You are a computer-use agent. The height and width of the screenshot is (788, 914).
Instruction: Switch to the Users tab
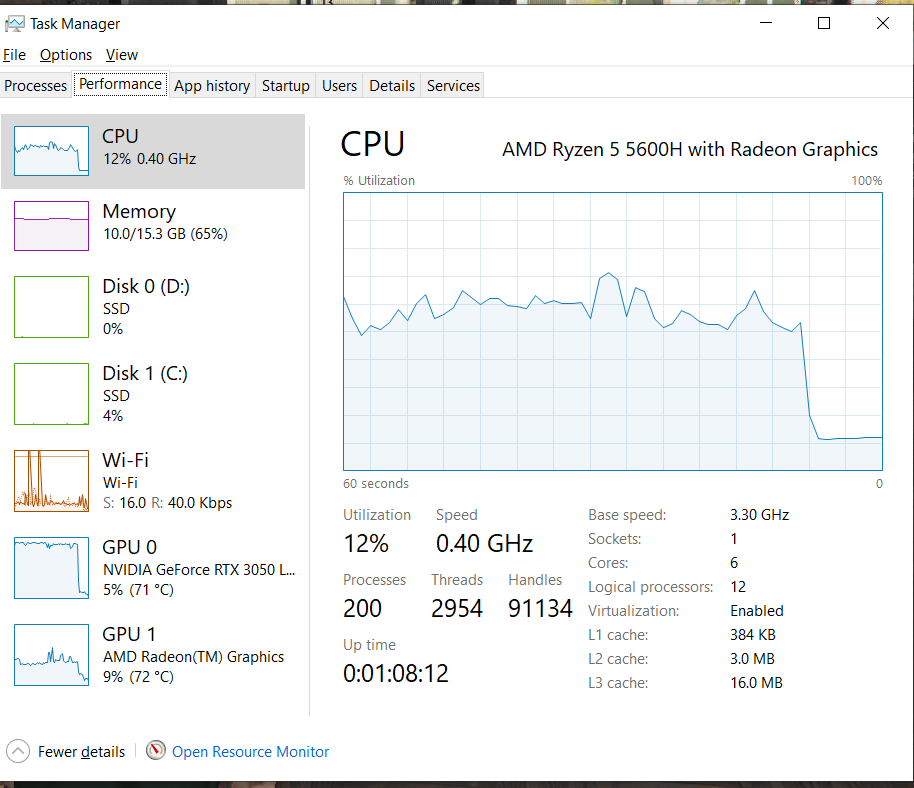pos(339,86)
